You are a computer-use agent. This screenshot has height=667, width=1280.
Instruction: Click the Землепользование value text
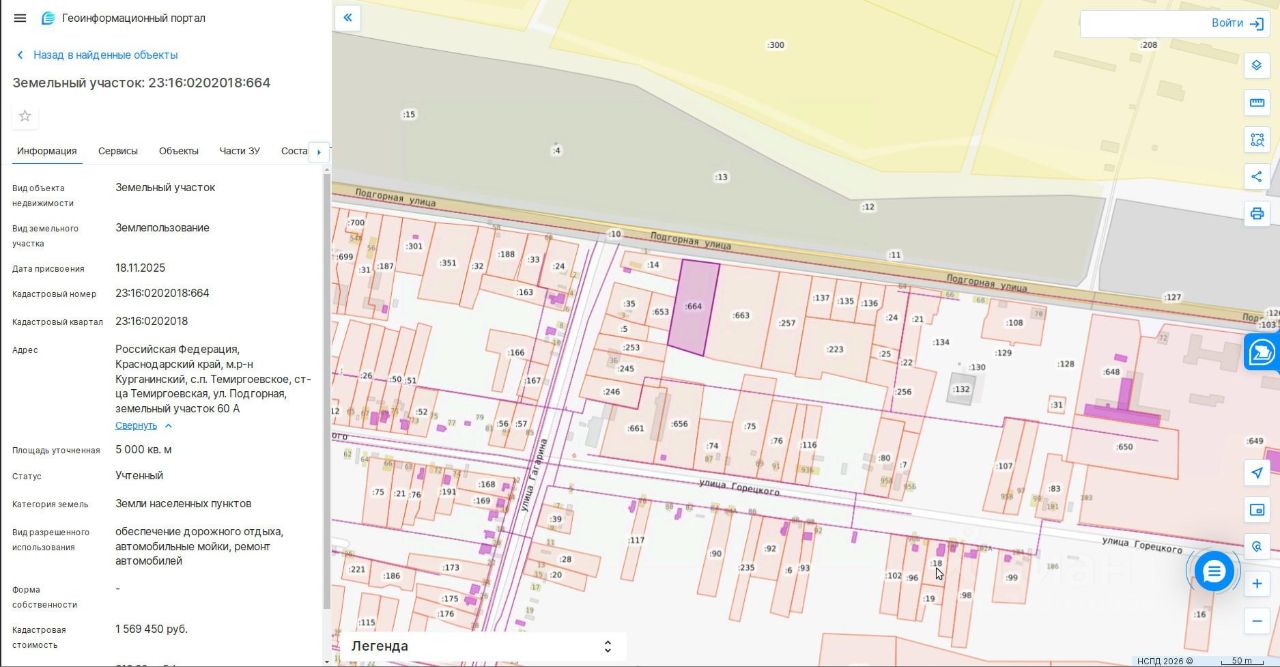pyautogui.click(x=162, y=227)
